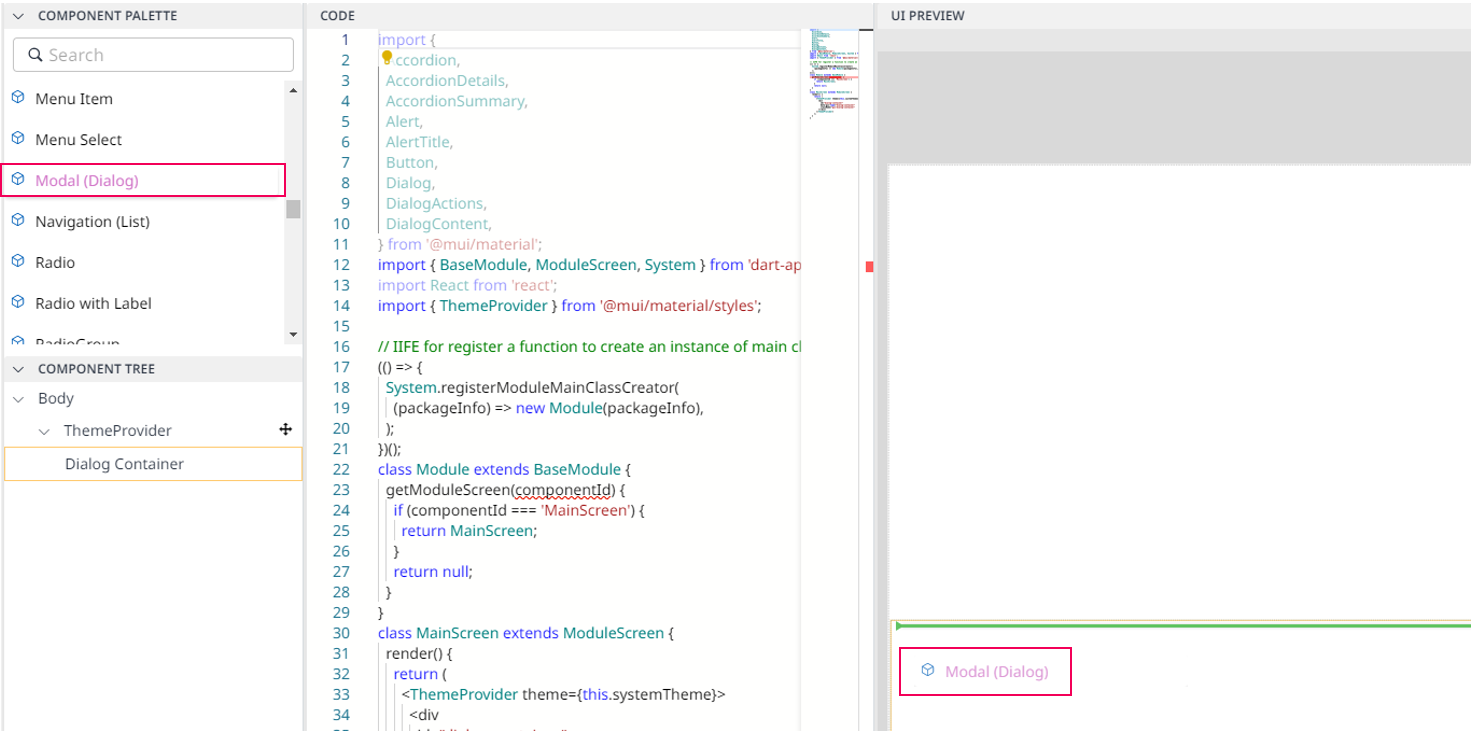Click the Menu Select cube icon

pos(17,139)
